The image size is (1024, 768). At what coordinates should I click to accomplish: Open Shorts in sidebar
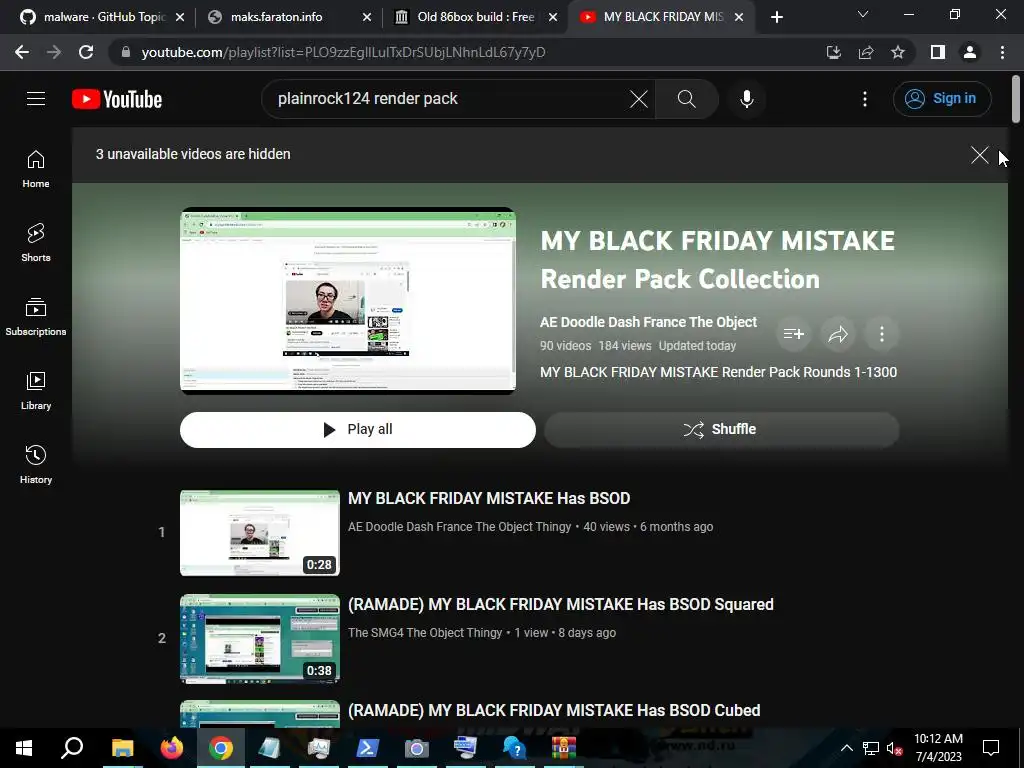pyautogui.click(x=36, y=242)
